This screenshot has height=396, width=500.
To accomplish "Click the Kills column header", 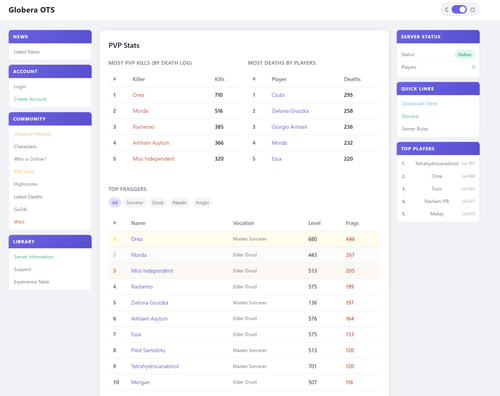I will [219, 79].
